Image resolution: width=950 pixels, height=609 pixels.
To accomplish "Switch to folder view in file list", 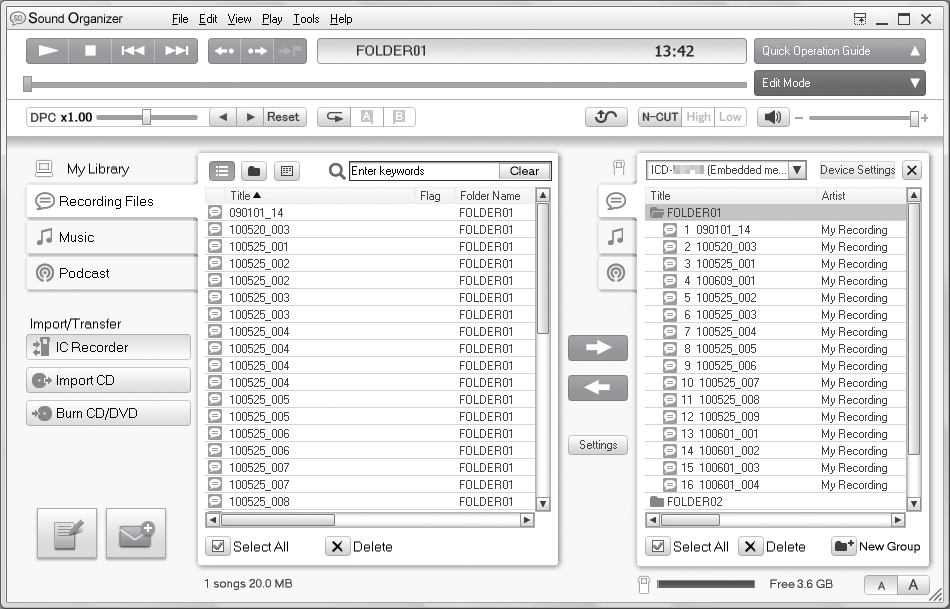I will (254, 171).
